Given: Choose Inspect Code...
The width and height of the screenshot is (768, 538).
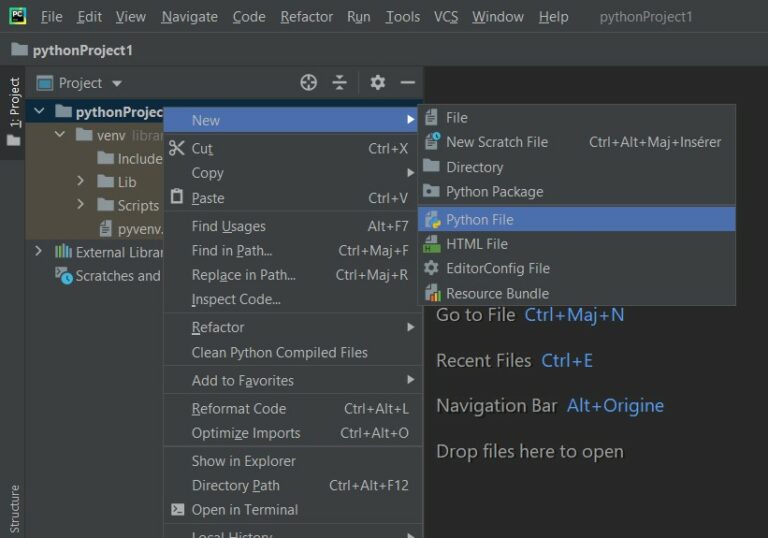Looking at the screenshot, I should pyautogui.click(x=290, y=299).
